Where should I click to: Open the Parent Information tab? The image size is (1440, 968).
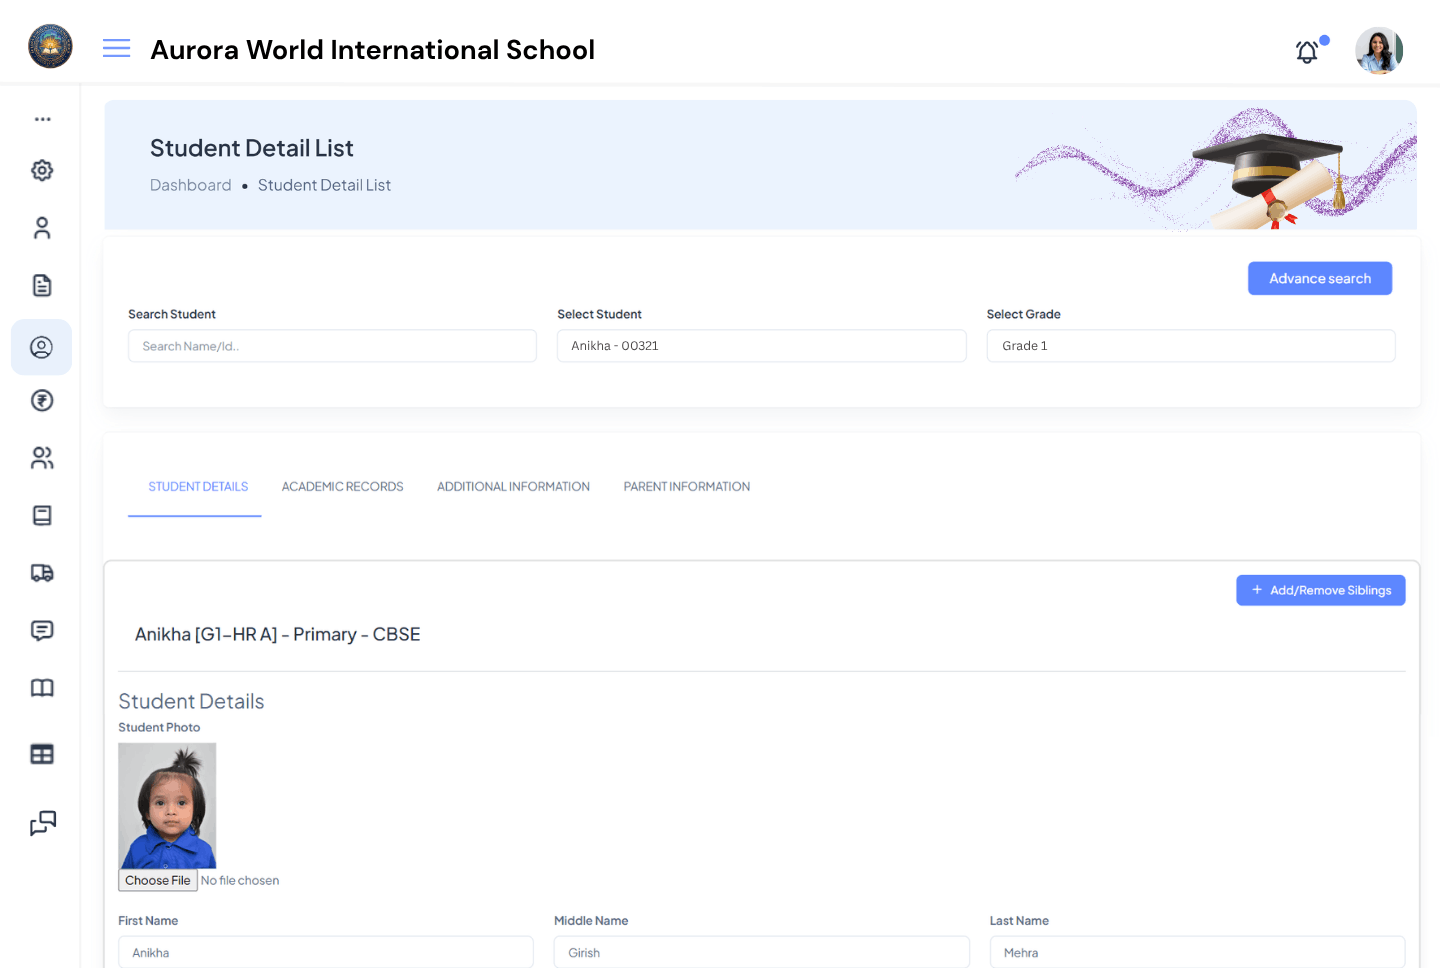pyautogui.click(x=686, y=487)
